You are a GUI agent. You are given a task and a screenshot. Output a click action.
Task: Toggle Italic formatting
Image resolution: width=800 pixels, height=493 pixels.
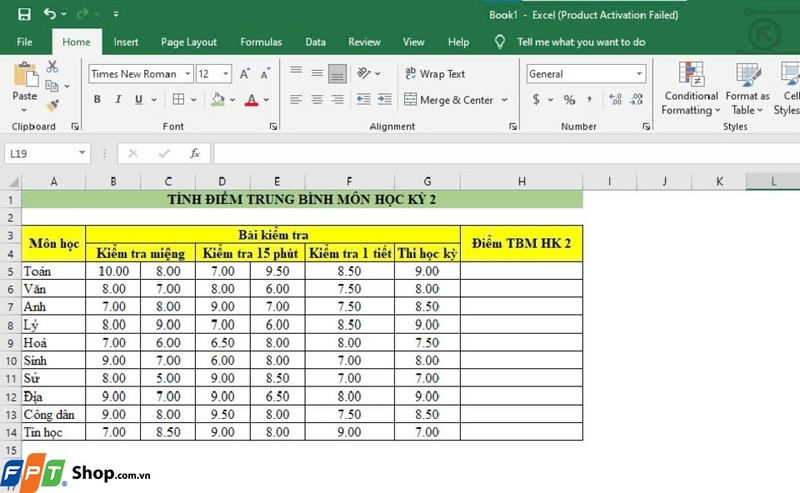(x=121, y=100)
